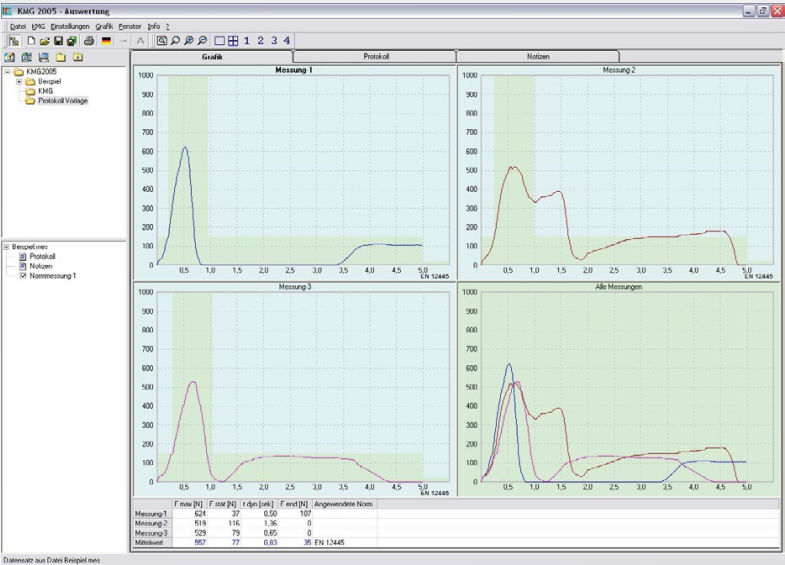Click the save diskette icon

pyautogui.click(x=58, y=41)
